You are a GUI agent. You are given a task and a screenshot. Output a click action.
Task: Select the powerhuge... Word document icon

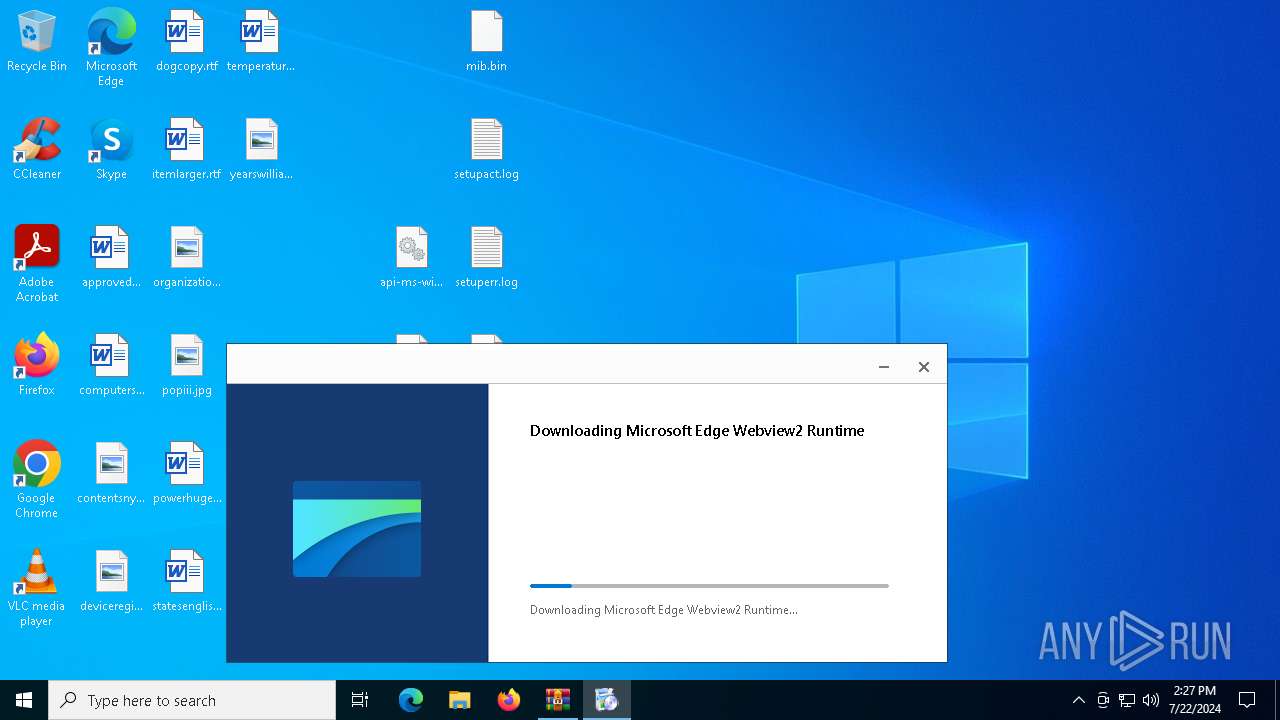186,474
